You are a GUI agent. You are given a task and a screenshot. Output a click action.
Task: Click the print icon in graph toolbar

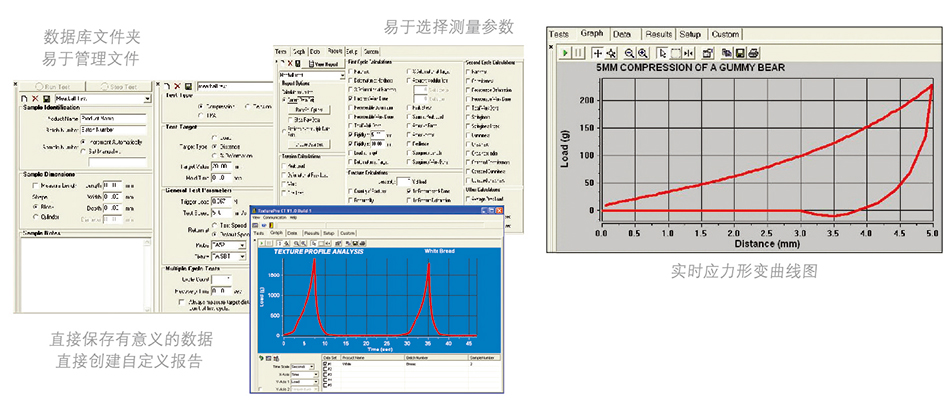753,53
